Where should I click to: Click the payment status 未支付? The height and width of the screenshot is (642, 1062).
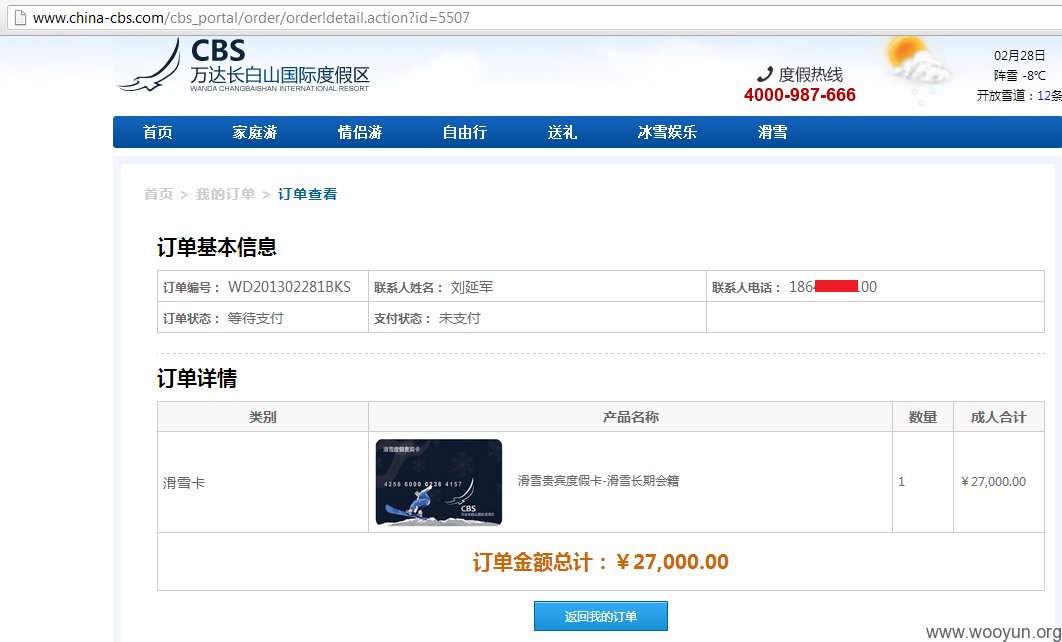pyautogui.click(x=459, y=318)
